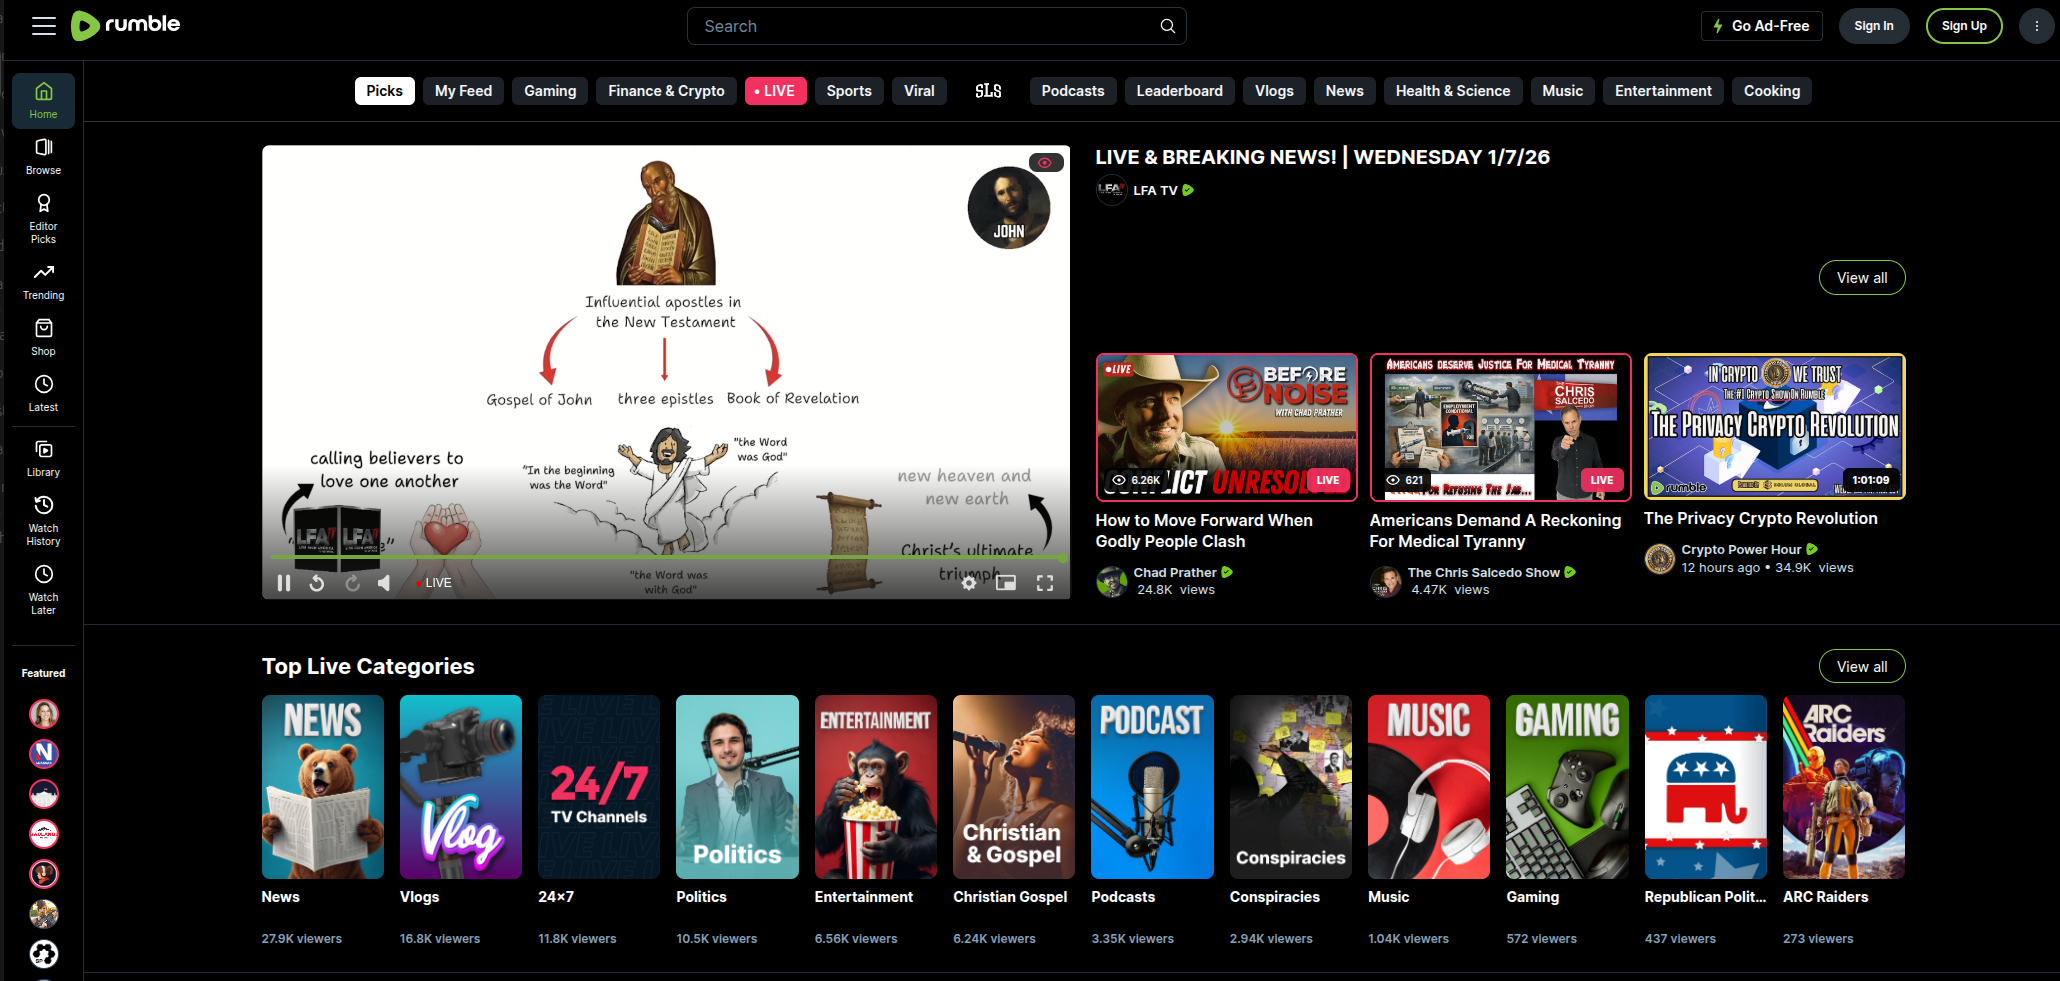Screen dimensions: 2060x981
Task: Click the Sign Up button
Action: click(1963, 26)
